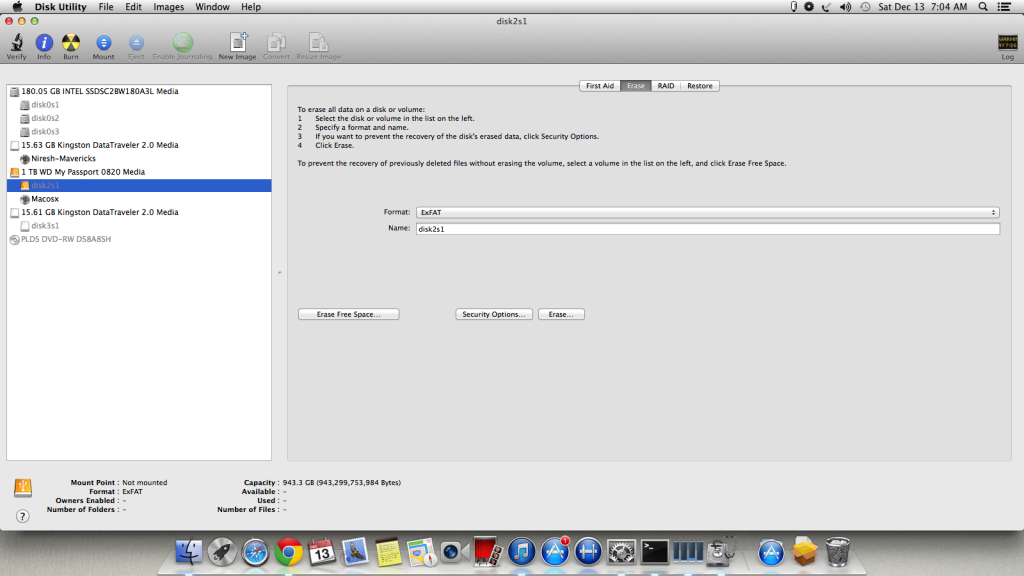
Task: Select disk3s1 partition in sidebar
Action: [x=139, y=225]
